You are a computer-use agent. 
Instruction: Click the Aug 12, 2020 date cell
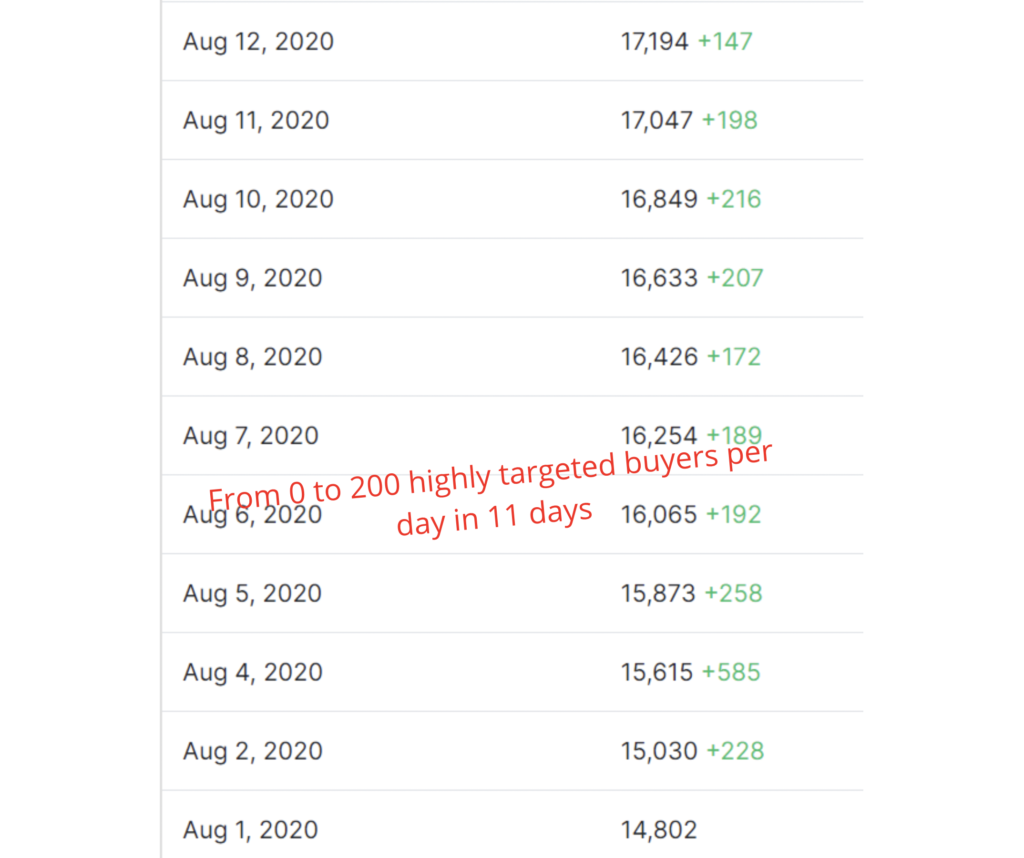258,42
